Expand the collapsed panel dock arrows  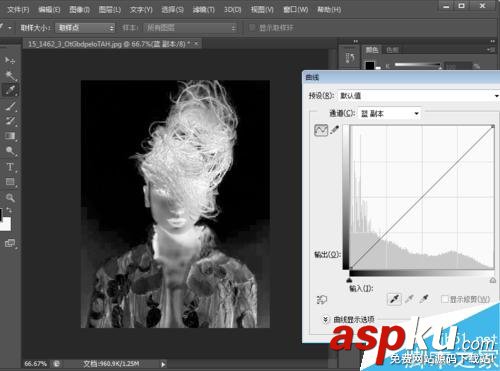point(355,41)
